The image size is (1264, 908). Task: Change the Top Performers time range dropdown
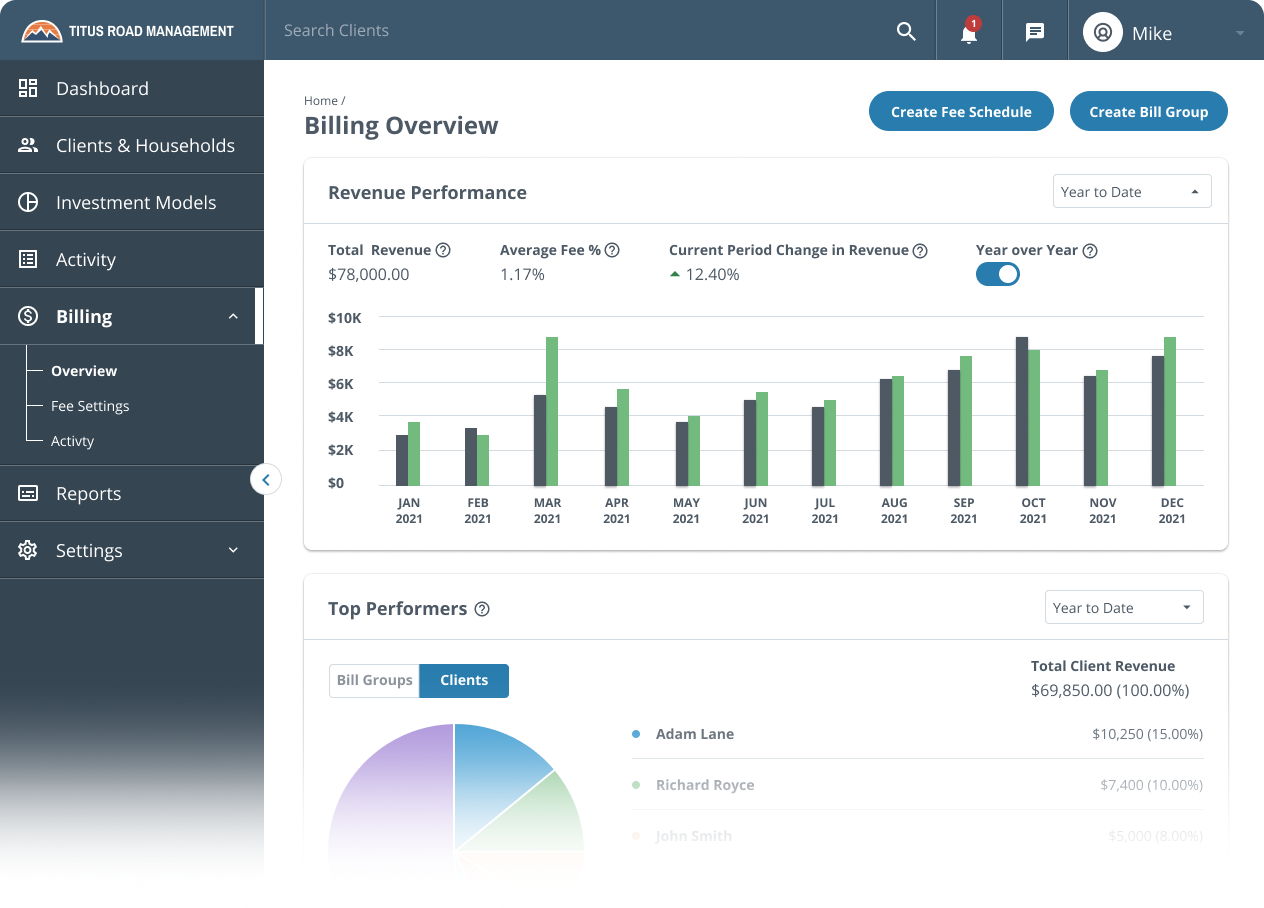tap(1124, 607)
